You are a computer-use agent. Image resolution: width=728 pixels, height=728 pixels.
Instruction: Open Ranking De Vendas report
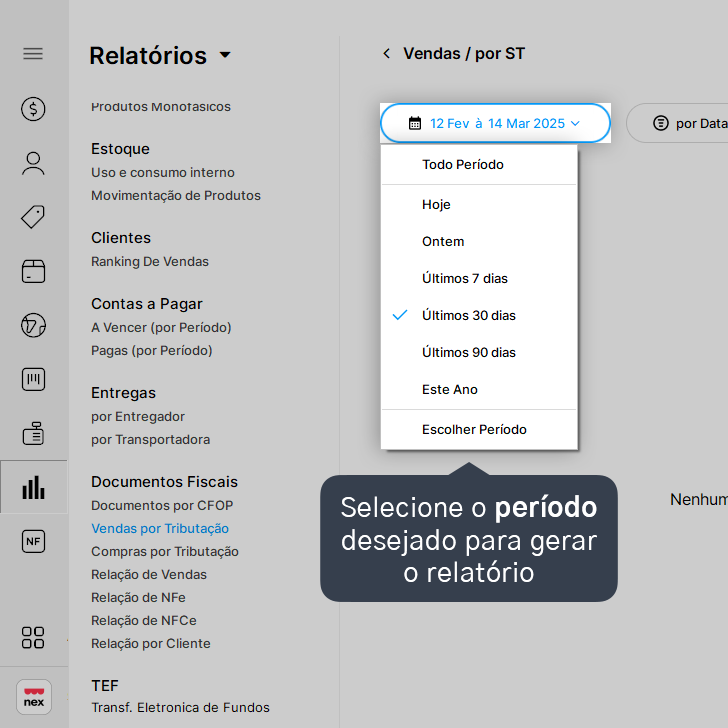point(150,262)
